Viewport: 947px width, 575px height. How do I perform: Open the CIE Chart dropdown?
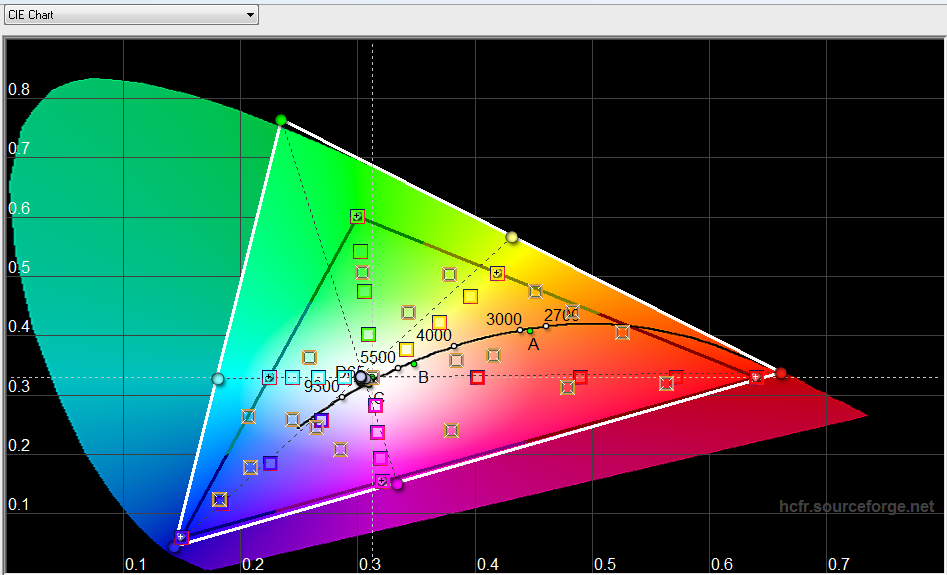[130, 15]
